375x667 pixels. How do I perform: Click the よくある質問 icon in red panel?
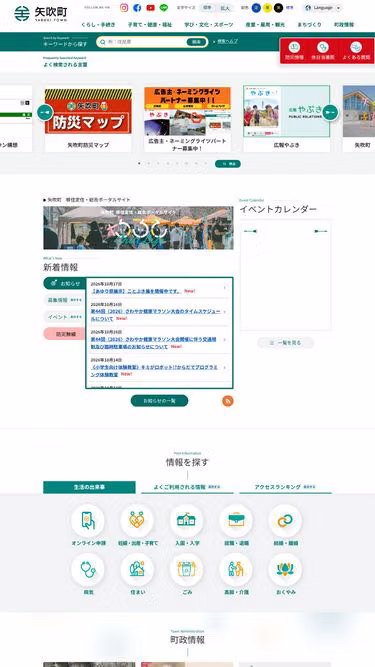[x=356, y=50]
